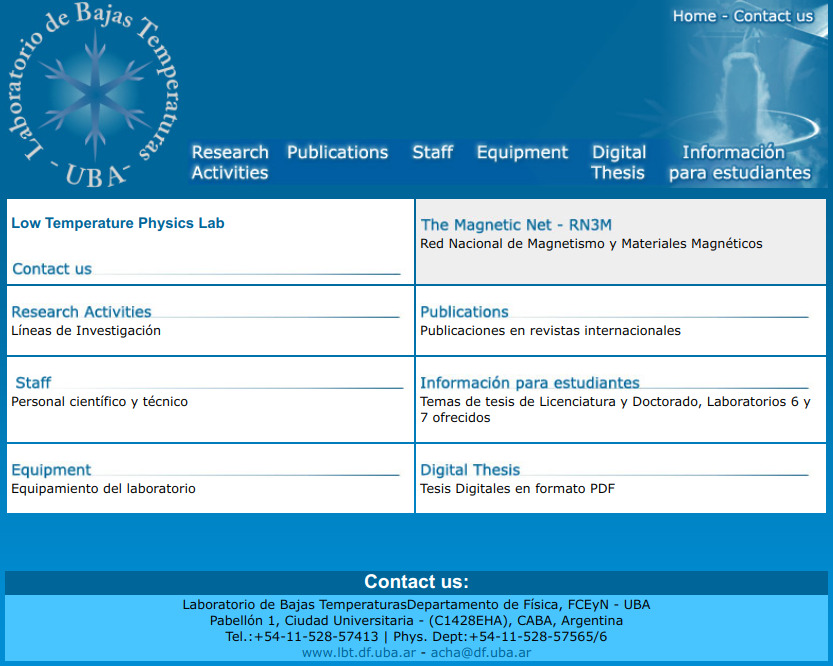Click the acha@df.uba.ar email link

[x=481, y=653]
